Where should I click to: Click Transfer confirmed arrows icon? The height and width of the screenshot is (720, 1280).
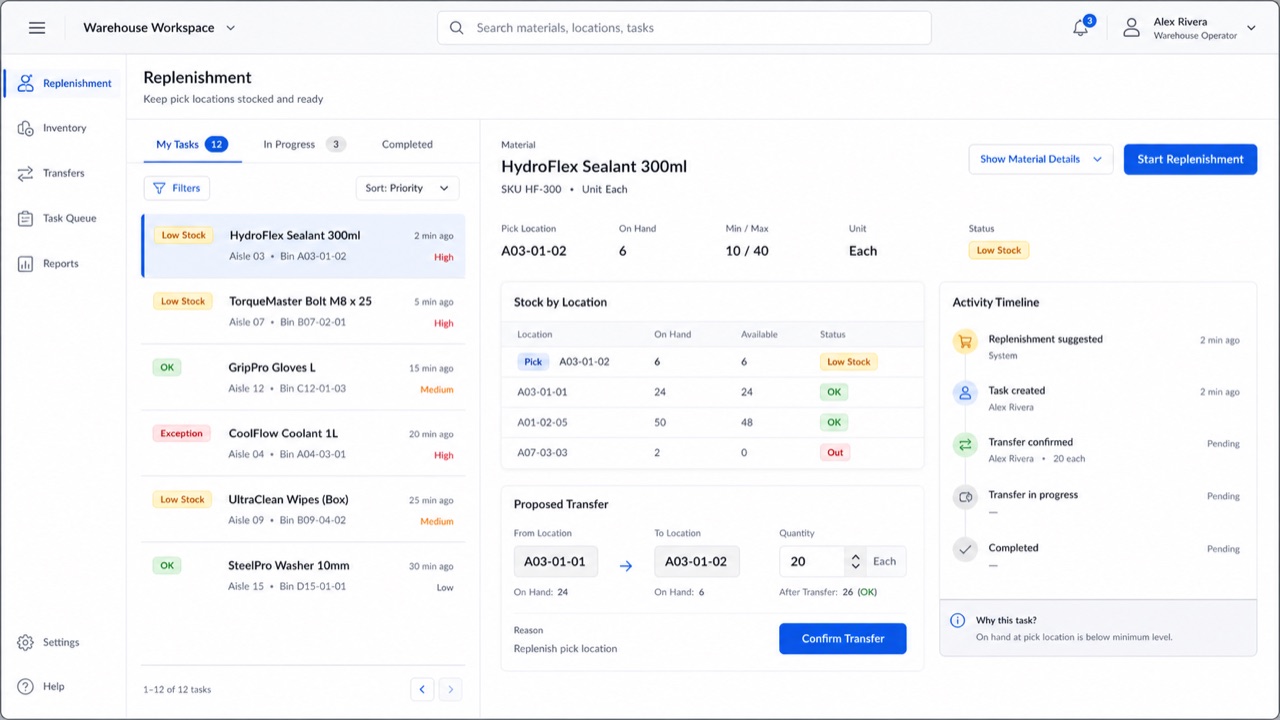tap(965, 445)
